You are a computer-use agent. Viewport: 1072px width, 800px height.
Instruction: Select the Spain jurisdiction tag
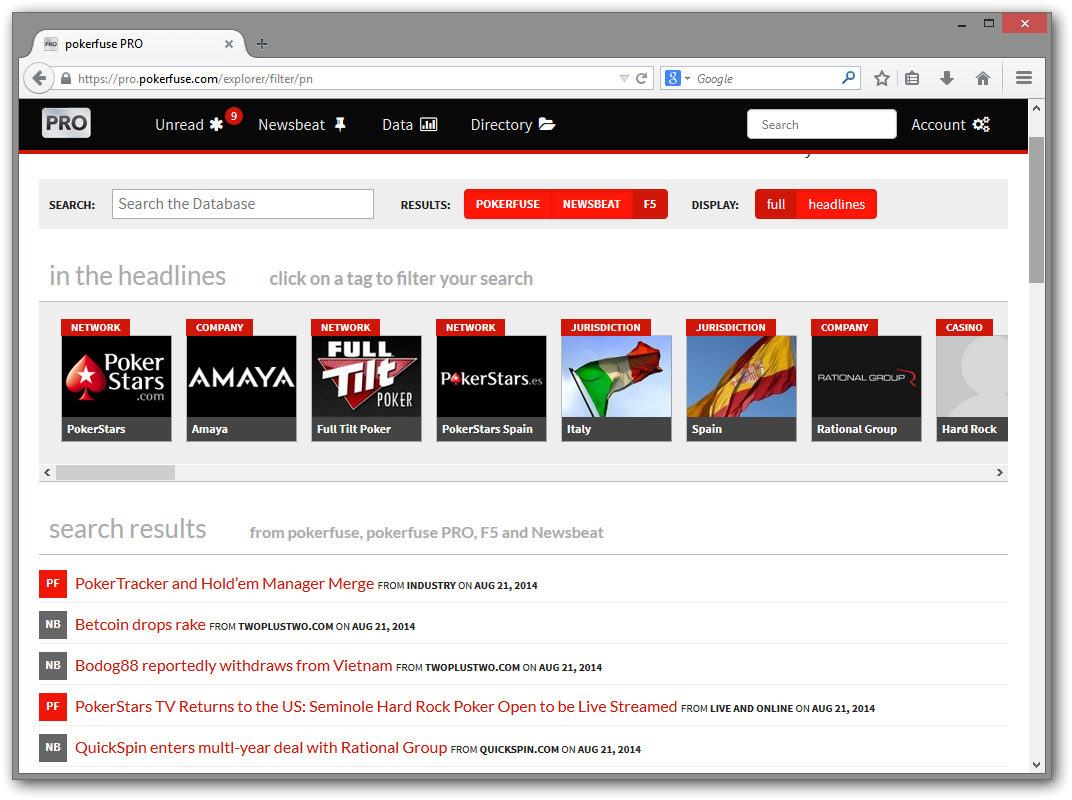[x=741, y=381]
